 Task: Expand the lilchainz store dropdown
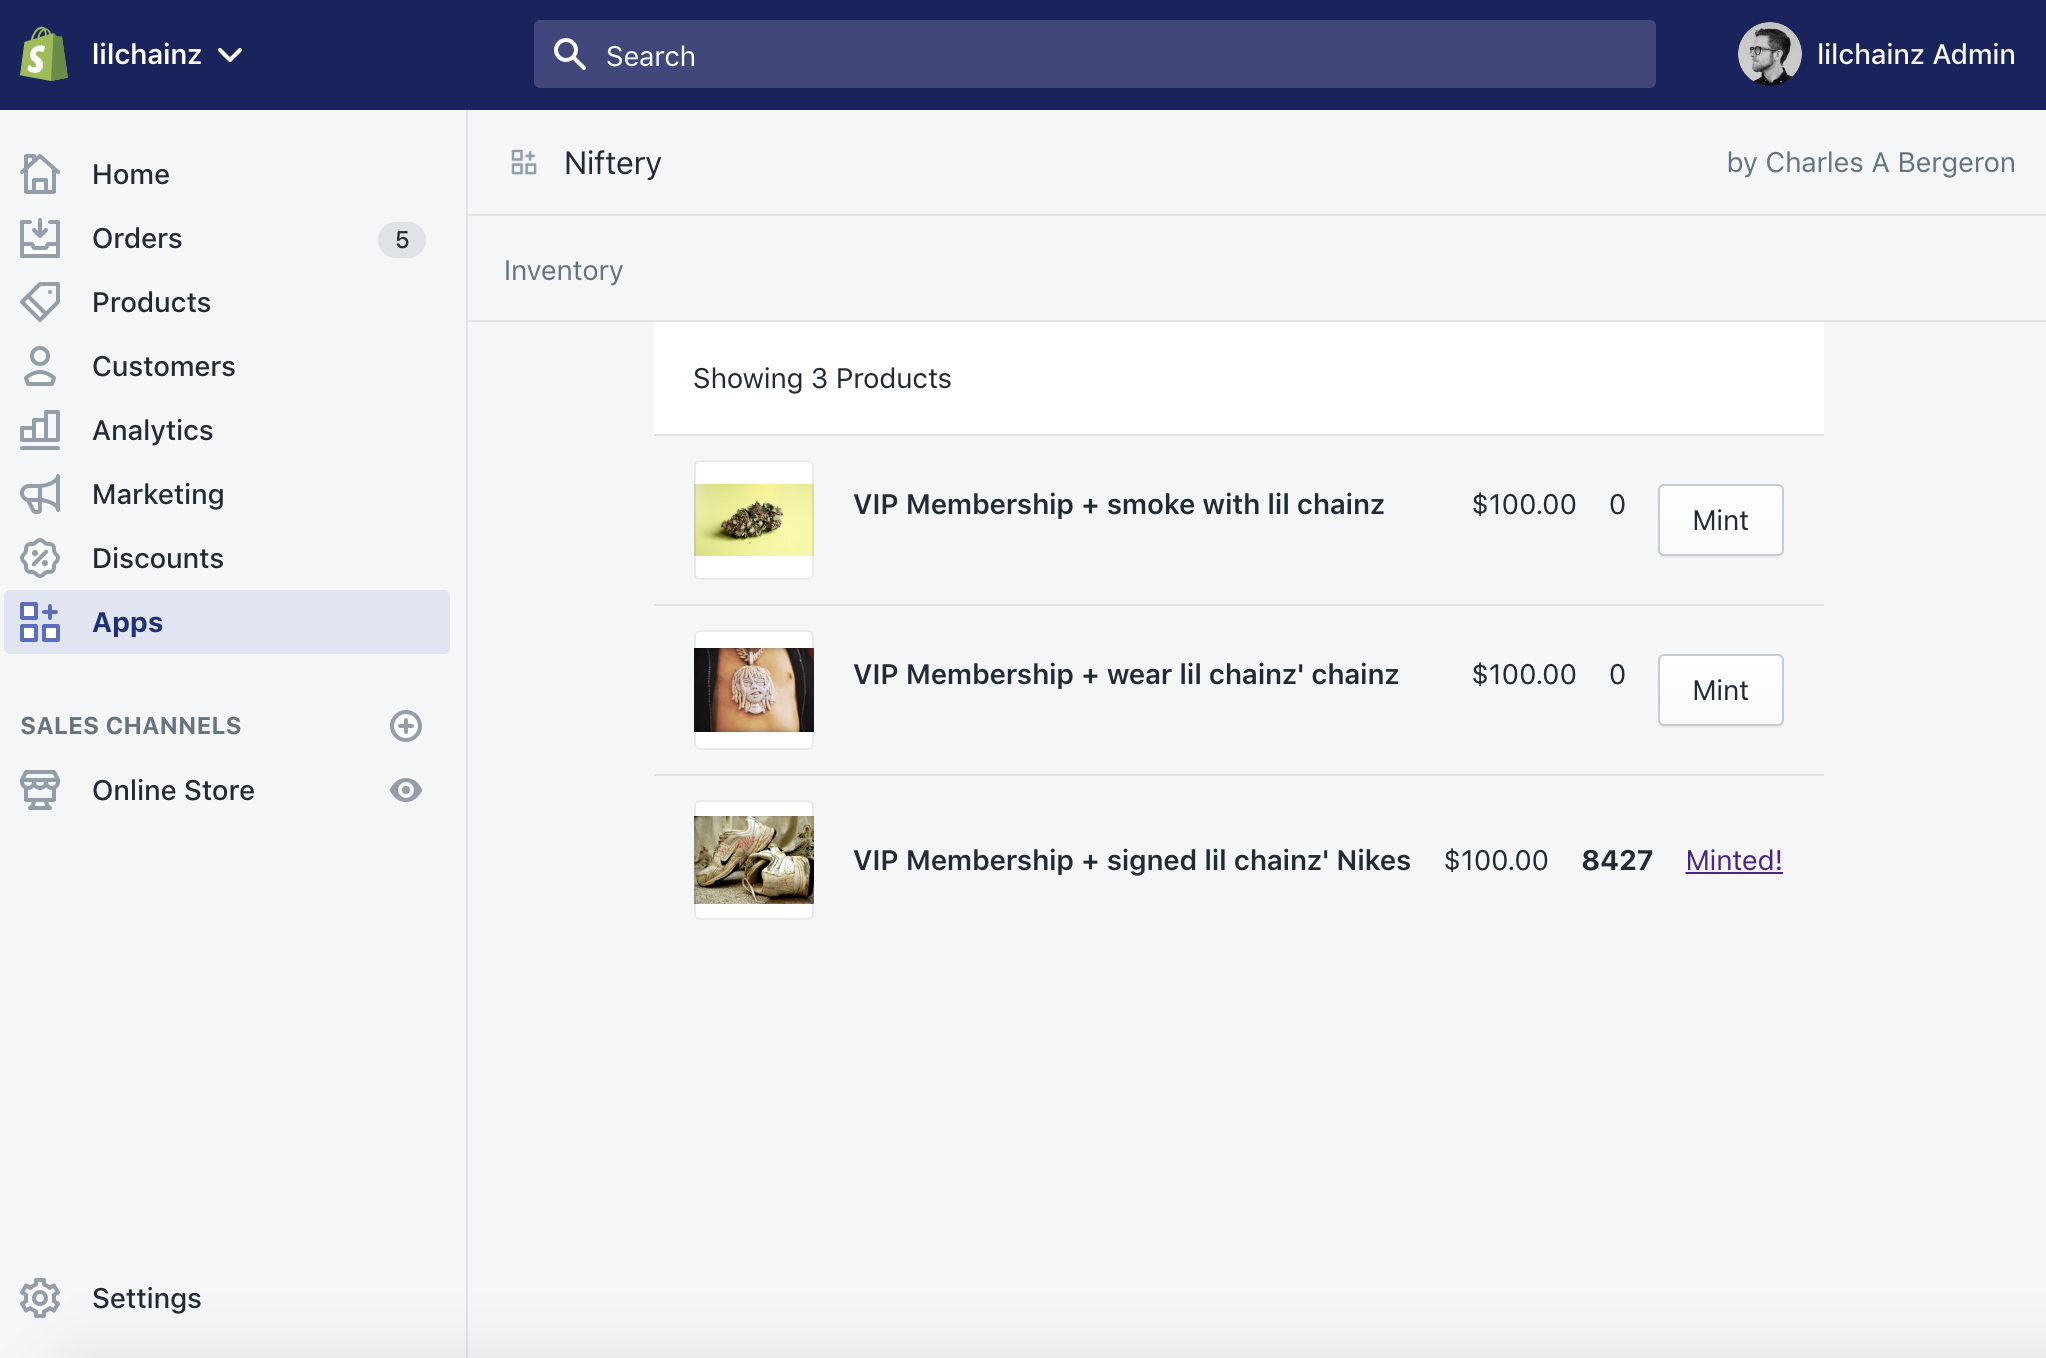(231, 55)
